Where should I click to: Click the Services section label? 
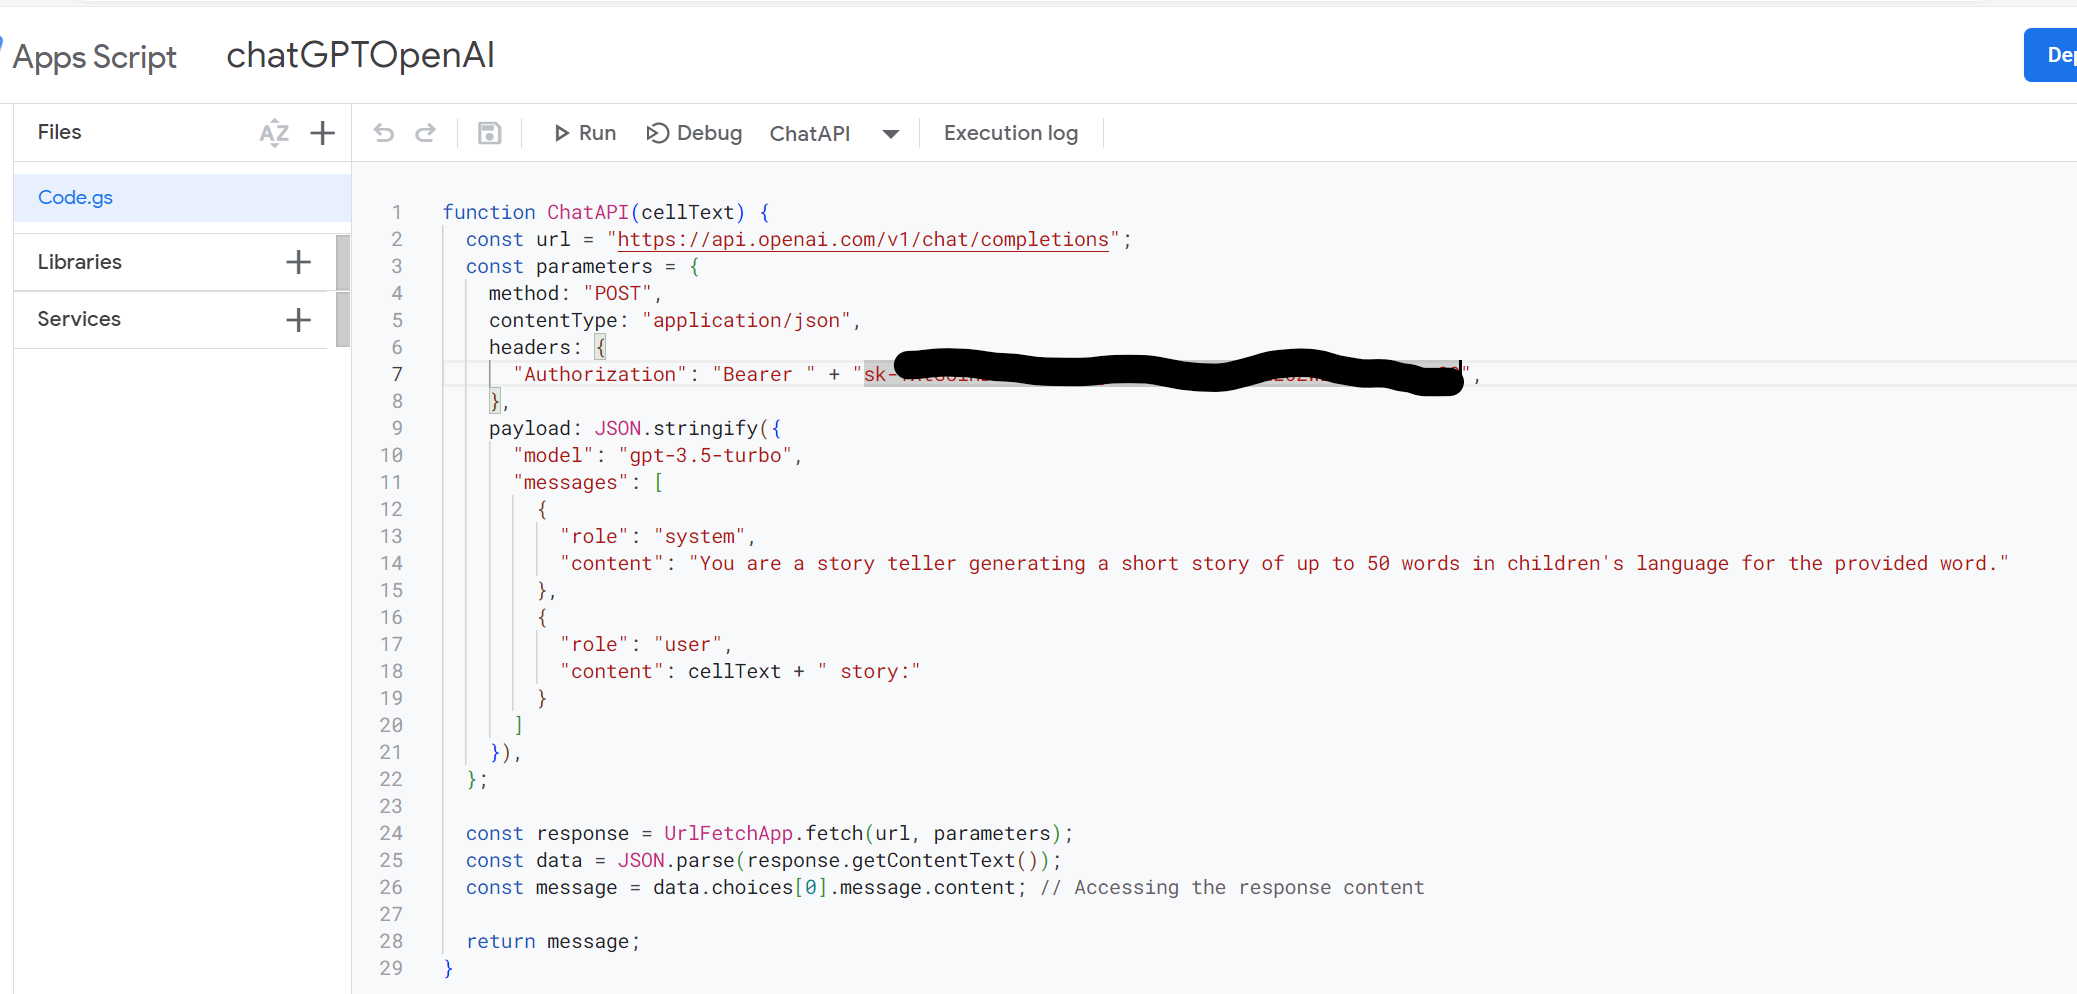(x=79, y=319)
